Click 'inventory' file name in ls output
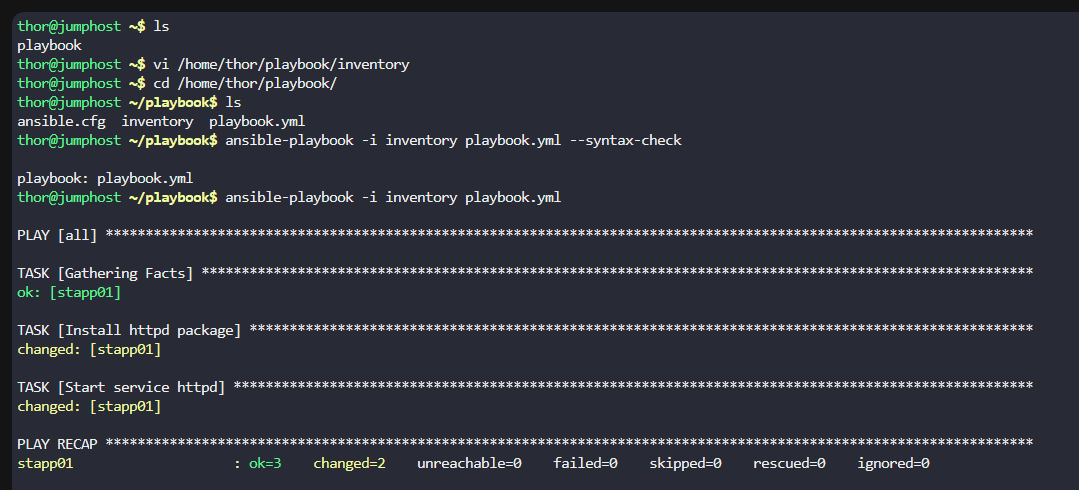Image resolution: width=1079 pixels, height=490 pixels. [x=158, y=122]
